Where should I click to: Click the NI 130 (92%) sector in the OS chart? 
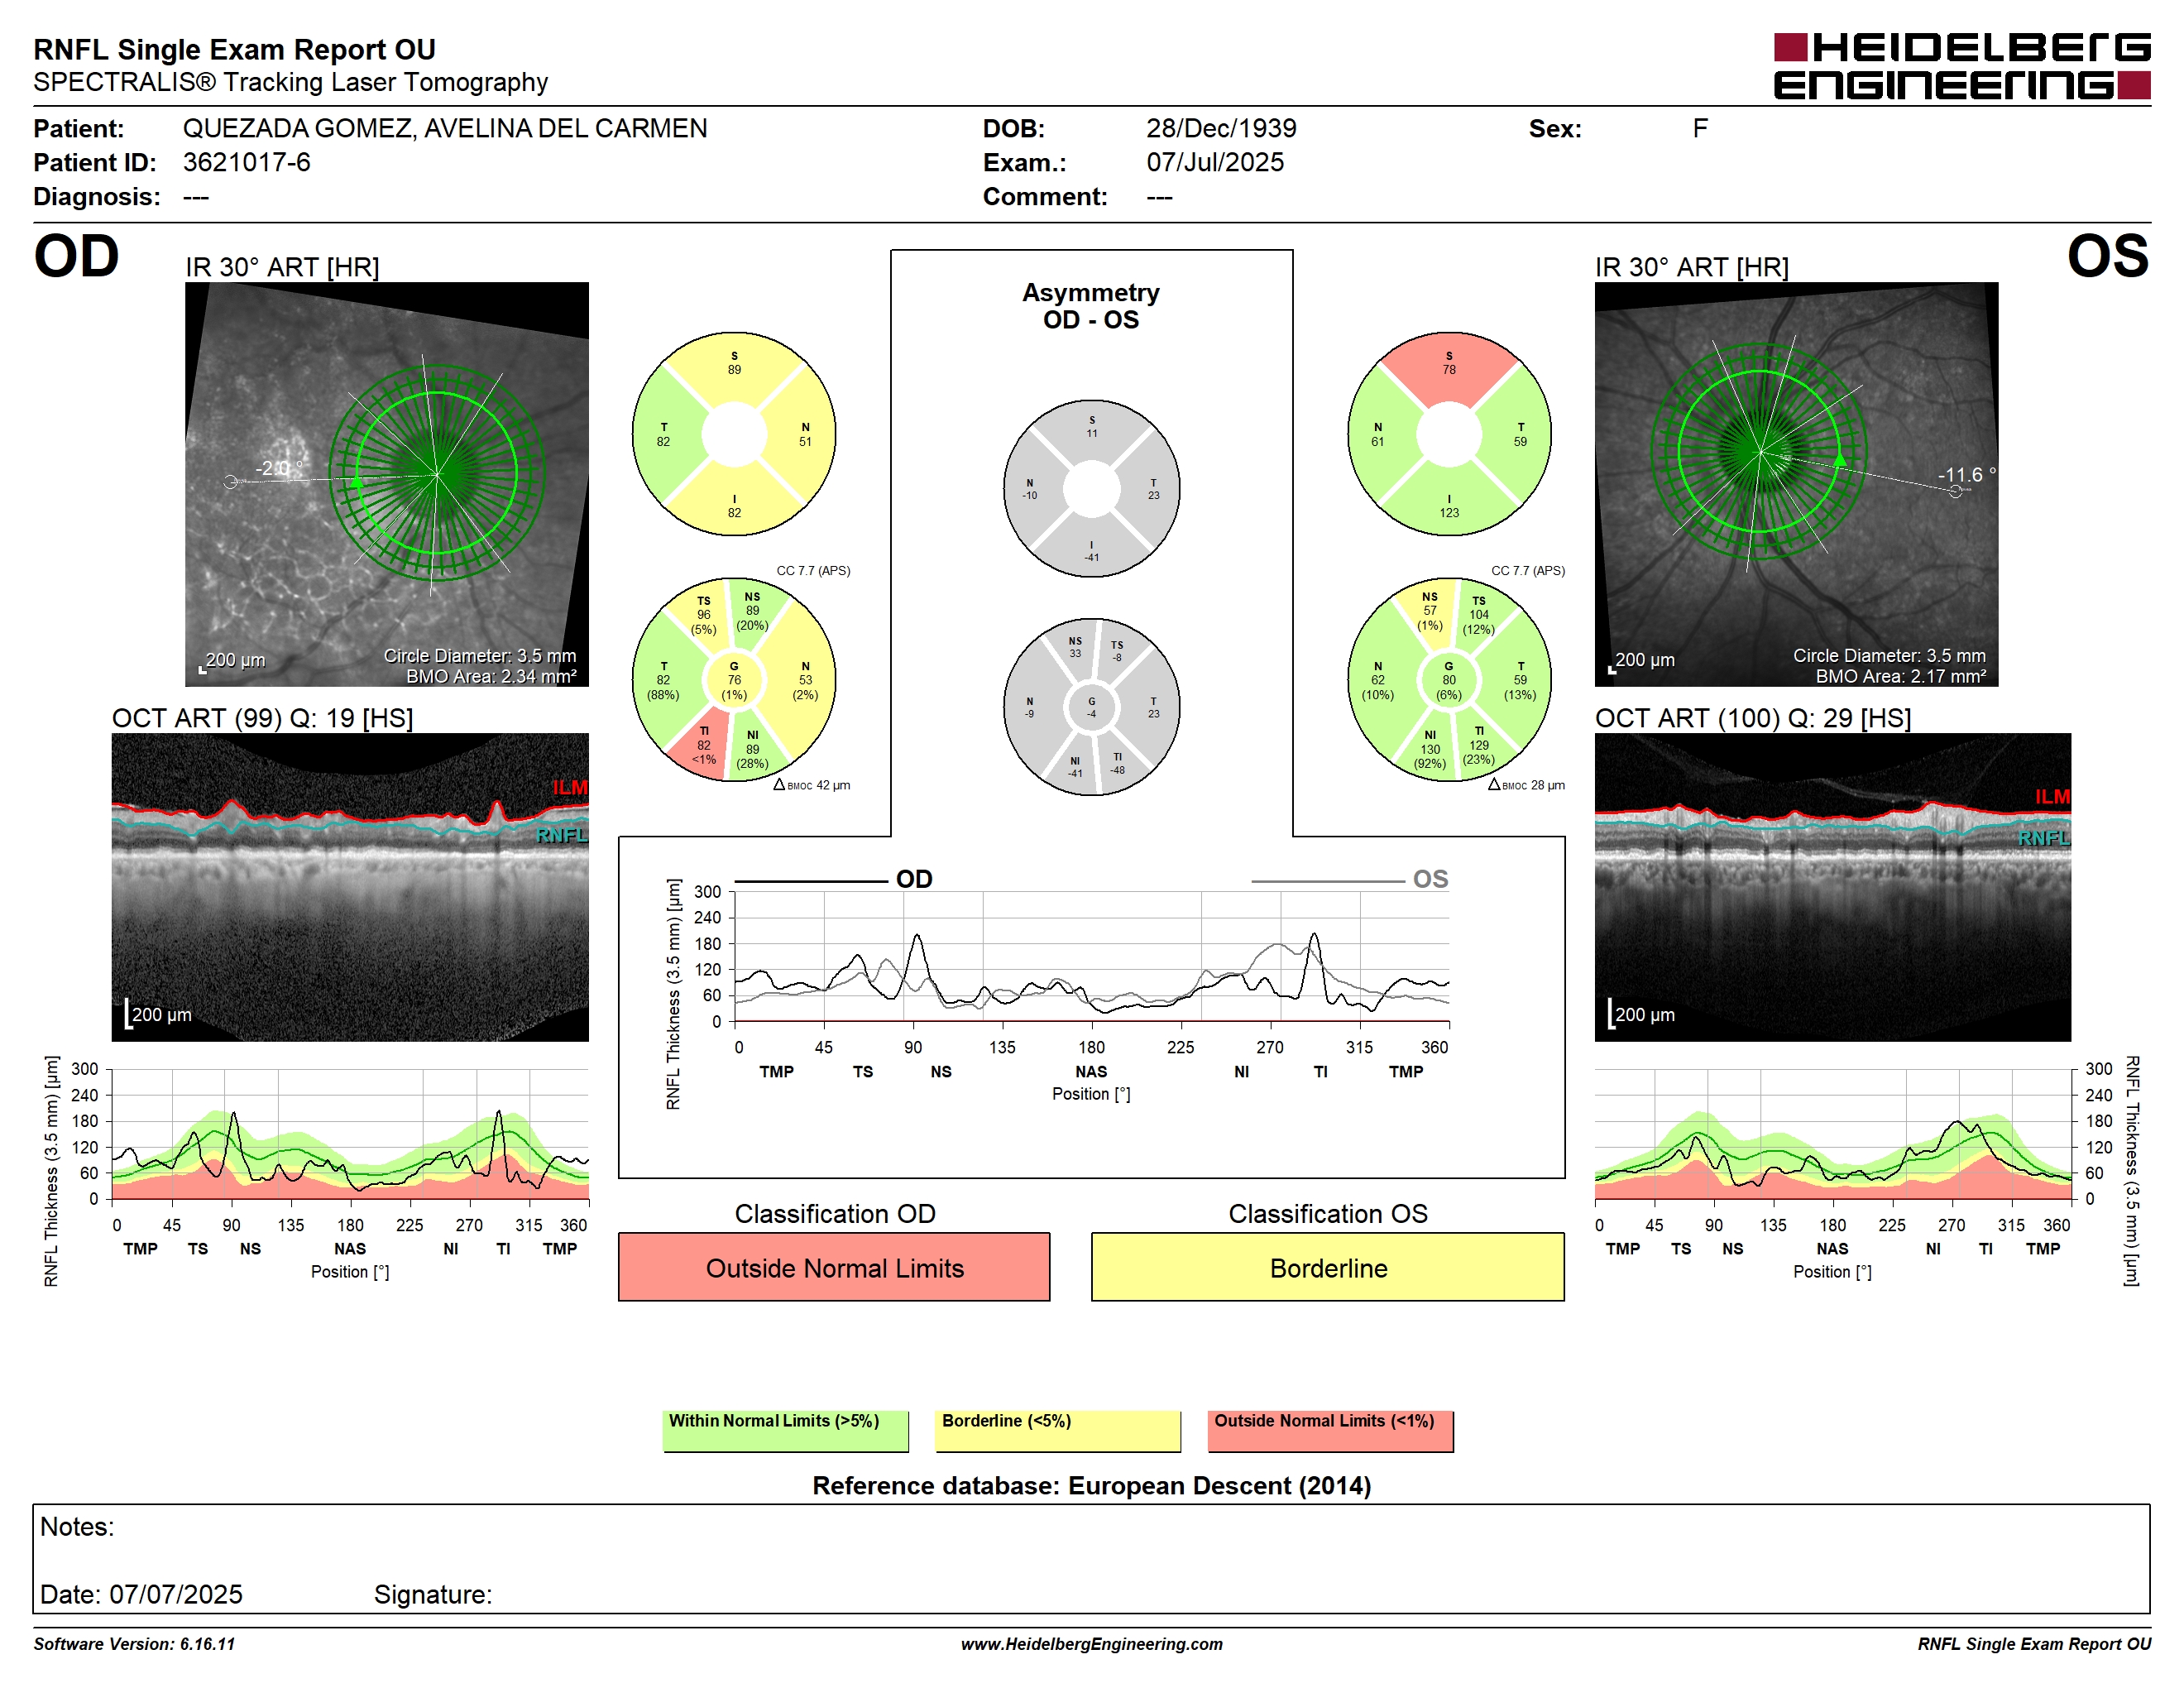(x=1429, y=749)
